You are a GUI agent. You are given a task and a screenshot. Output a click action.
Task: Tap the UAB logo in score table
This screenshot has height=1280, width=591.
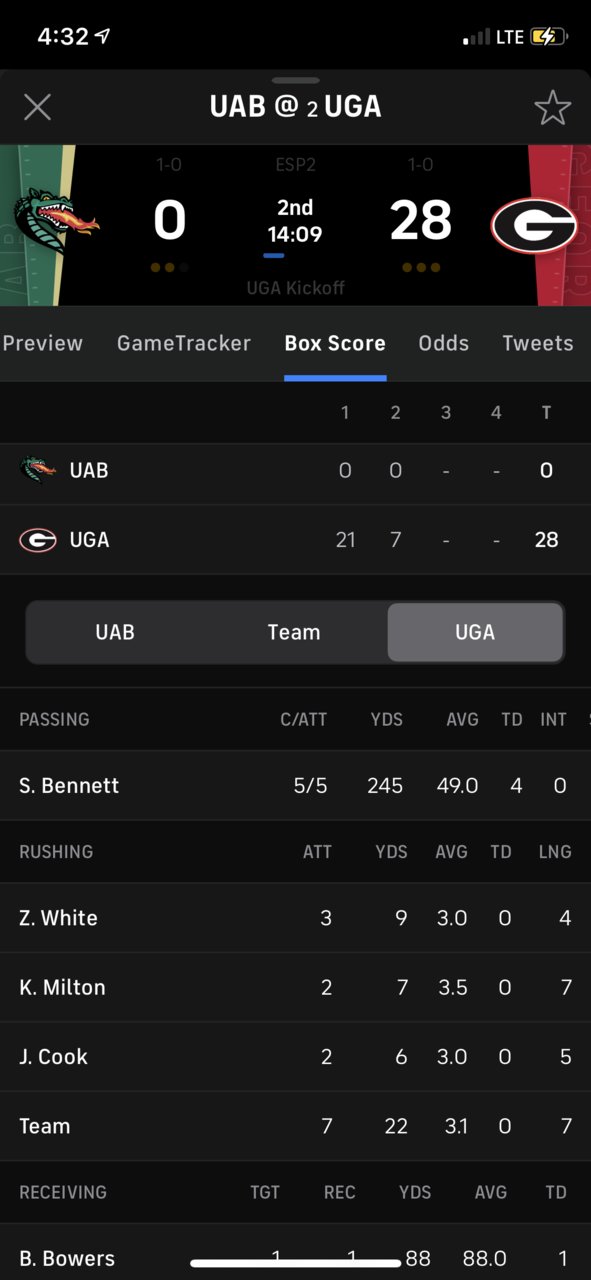pyautogui.click(x=38, y=469)
